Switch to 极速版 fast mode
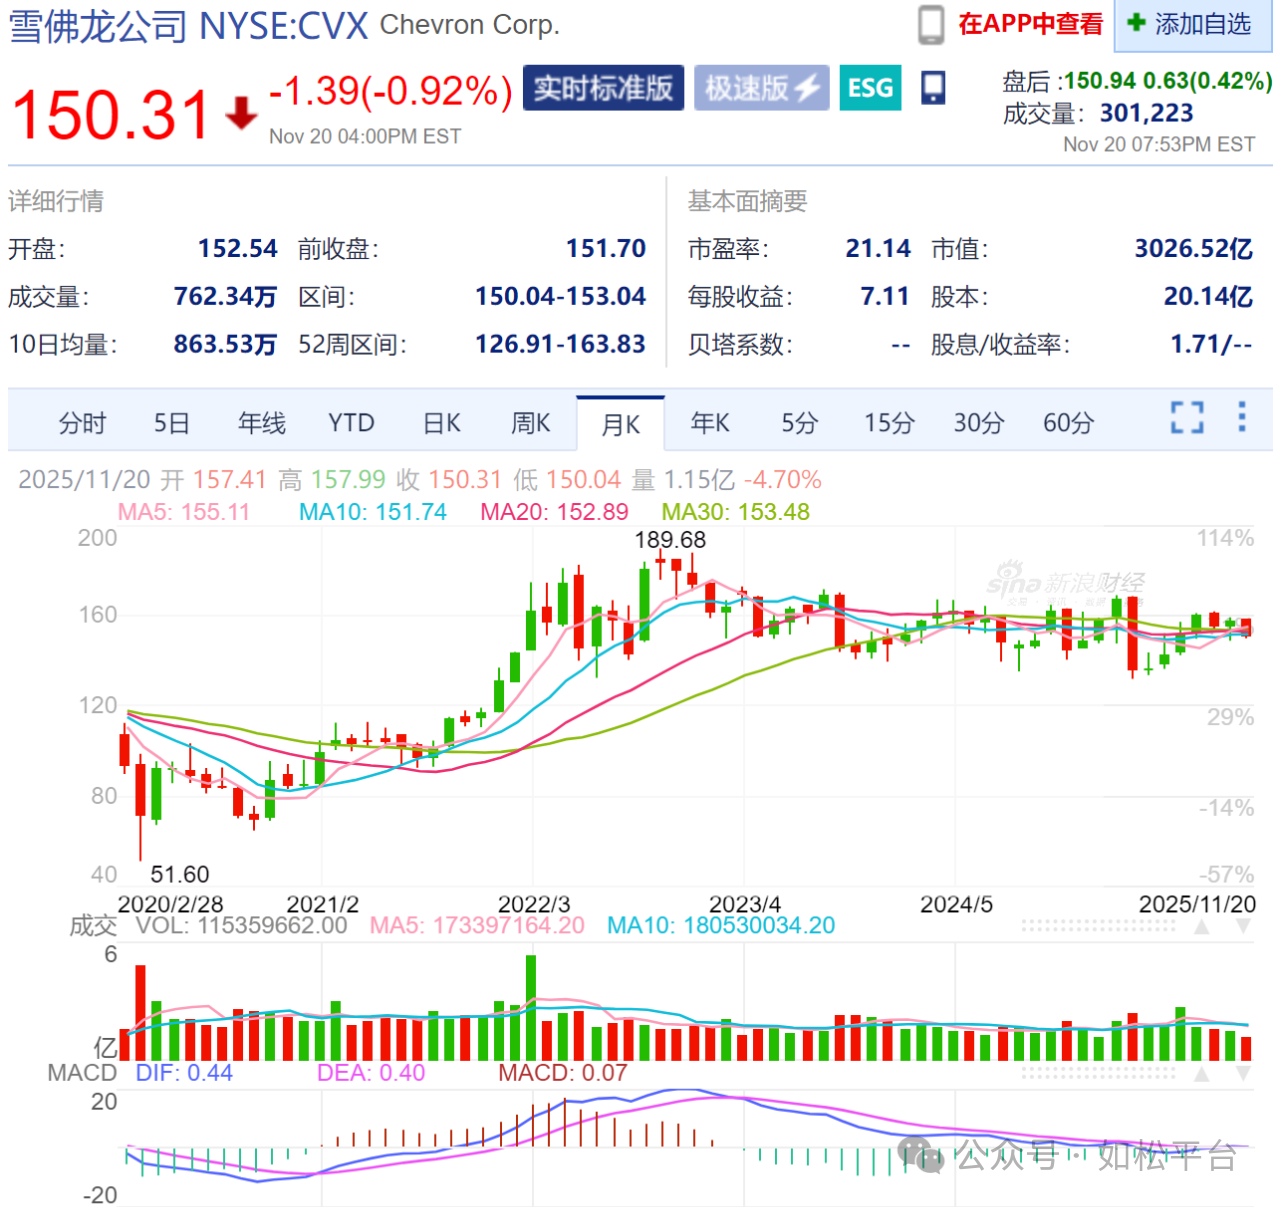 click(x=761, y=88)
